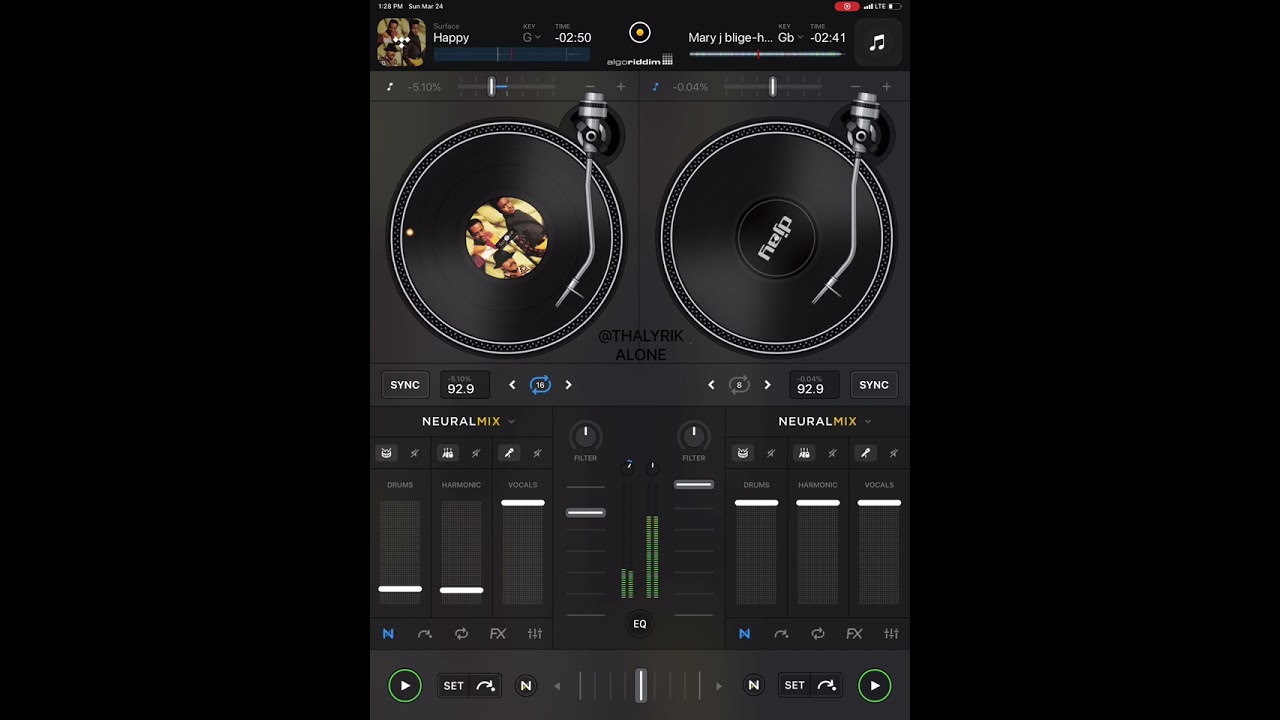Solo the vocals microphone icon on Mary J Blige deck

coord(866,453)
